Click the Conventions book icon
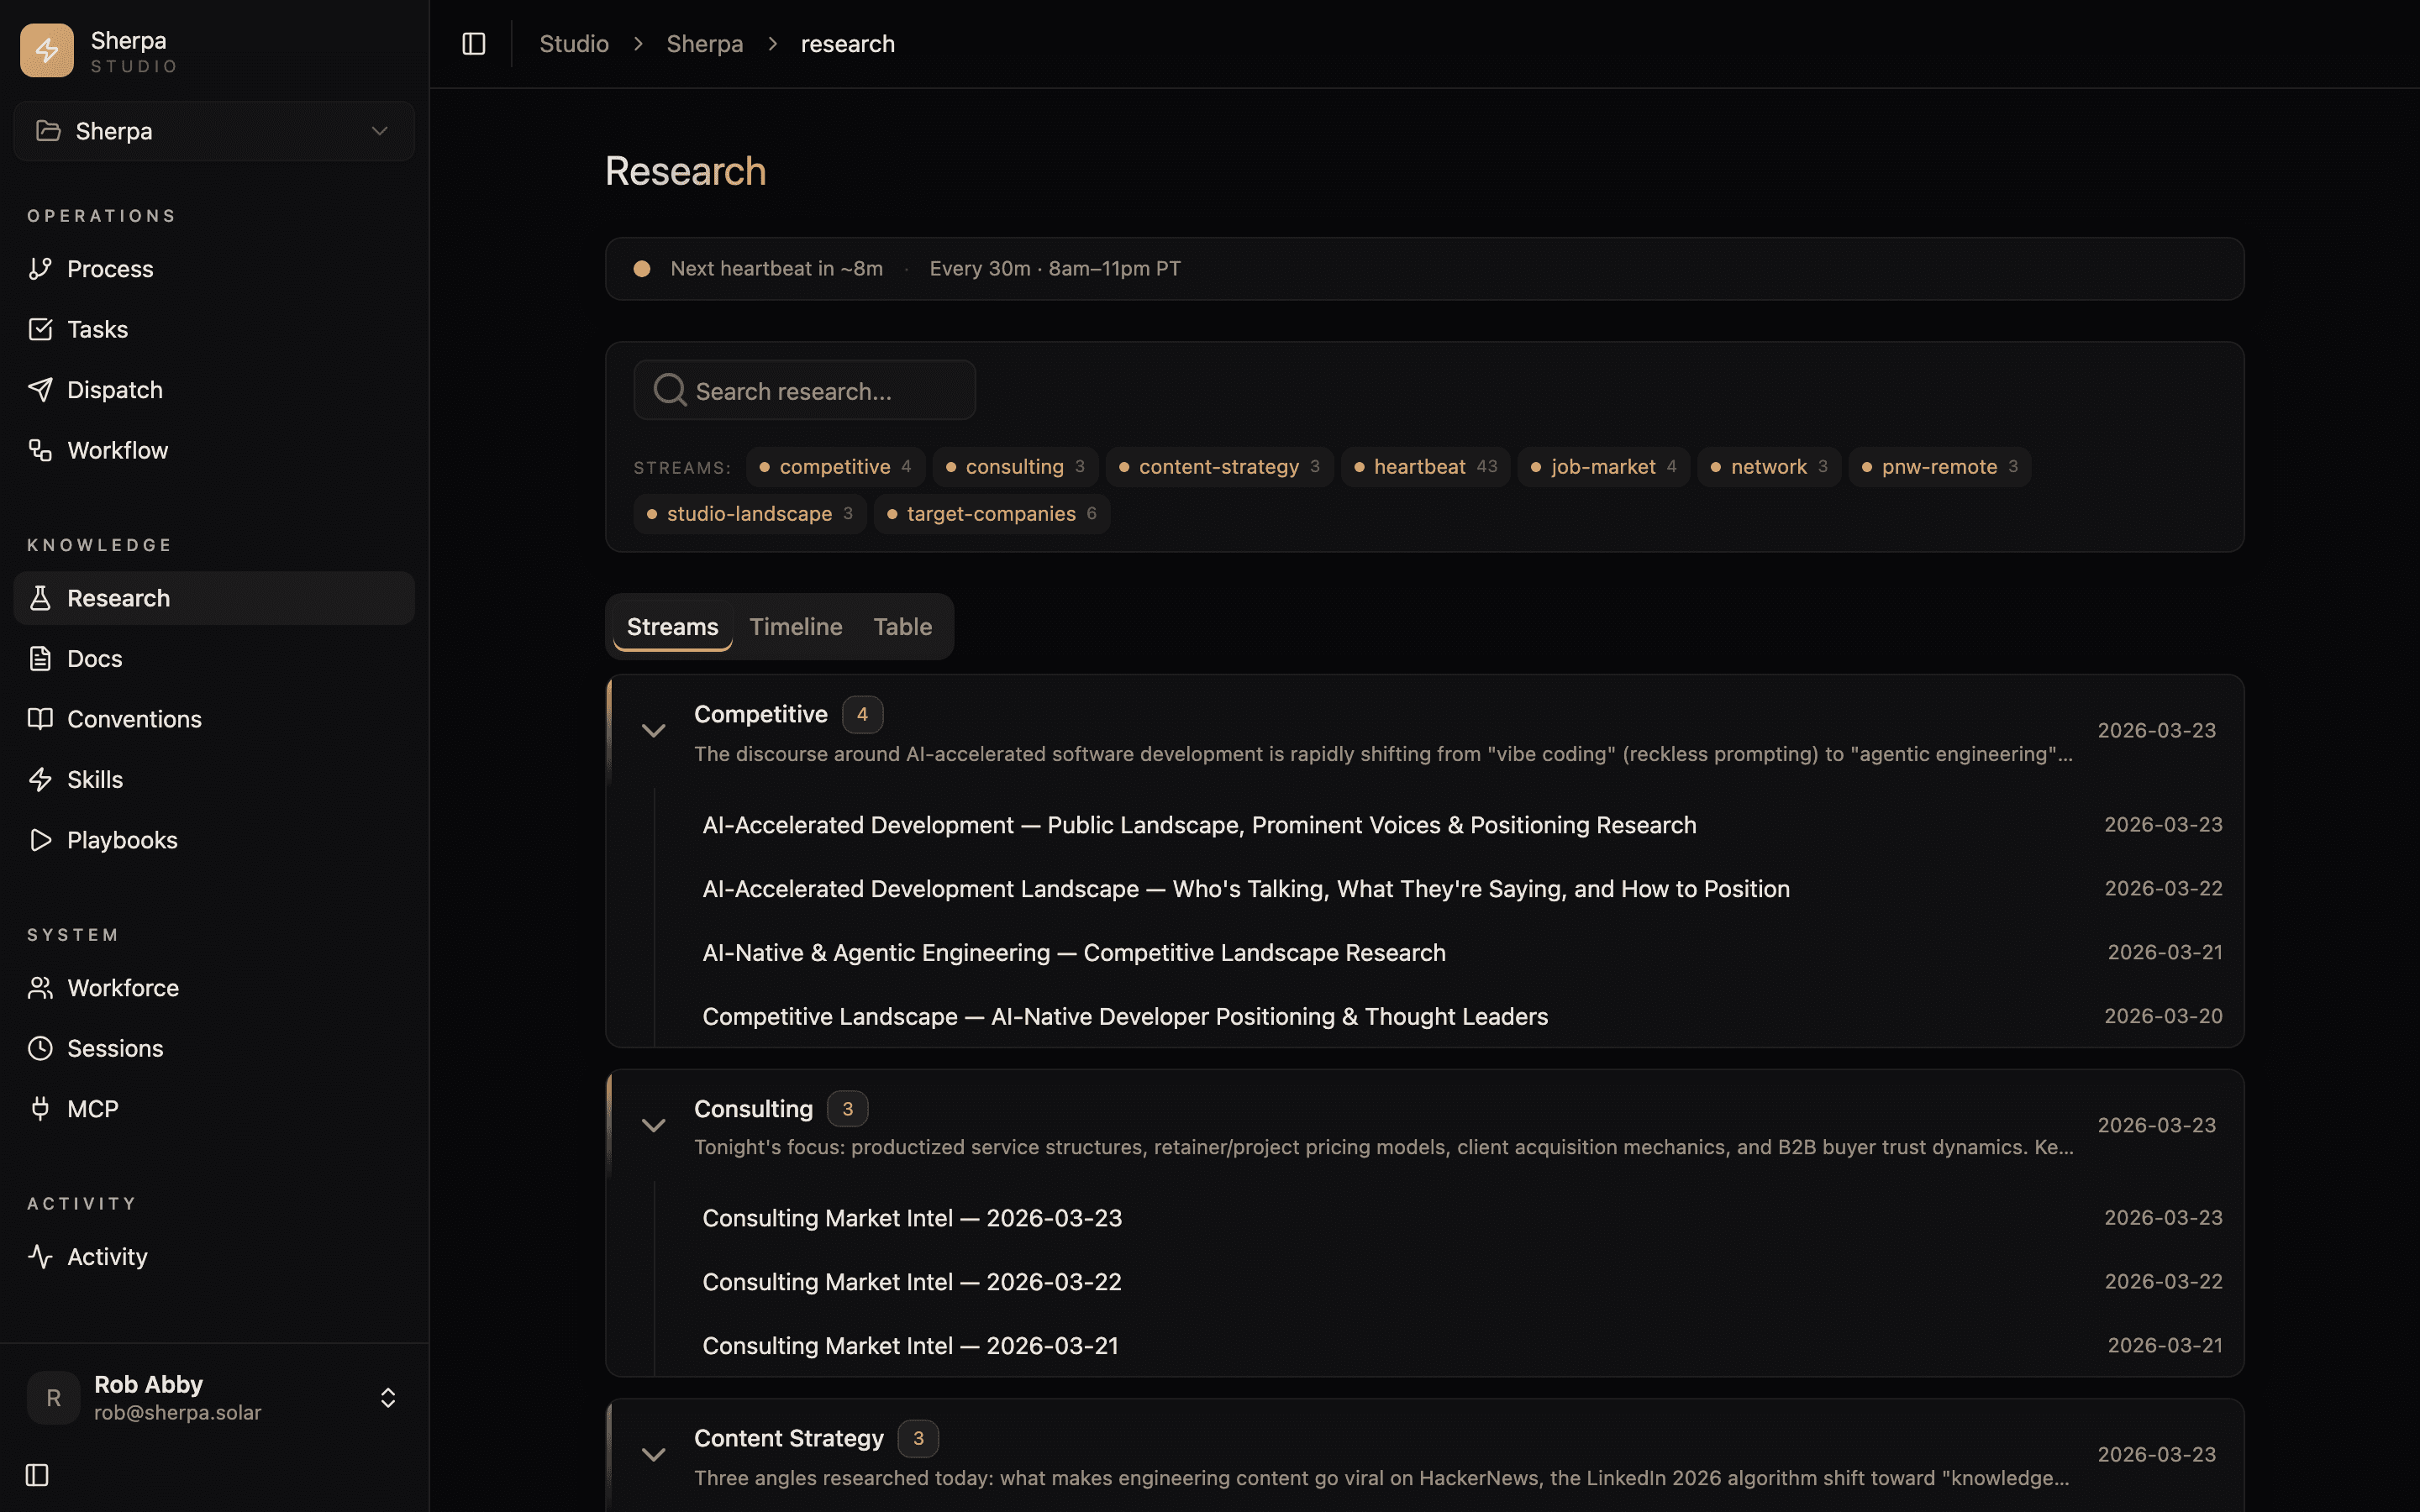 (40, 719)
